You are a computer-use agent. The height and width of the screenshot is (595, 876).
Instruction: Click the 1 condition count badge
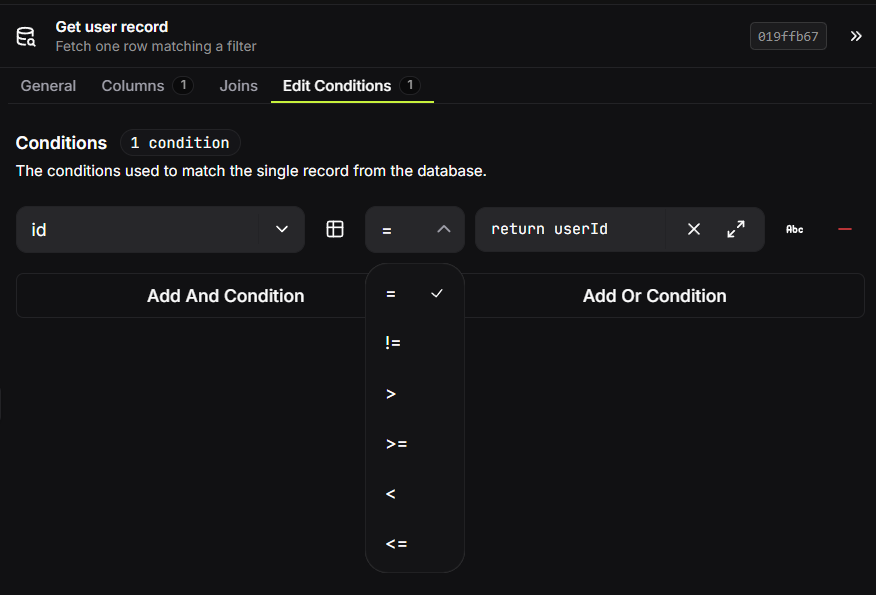pyautogui.click(x=180, y=143)
